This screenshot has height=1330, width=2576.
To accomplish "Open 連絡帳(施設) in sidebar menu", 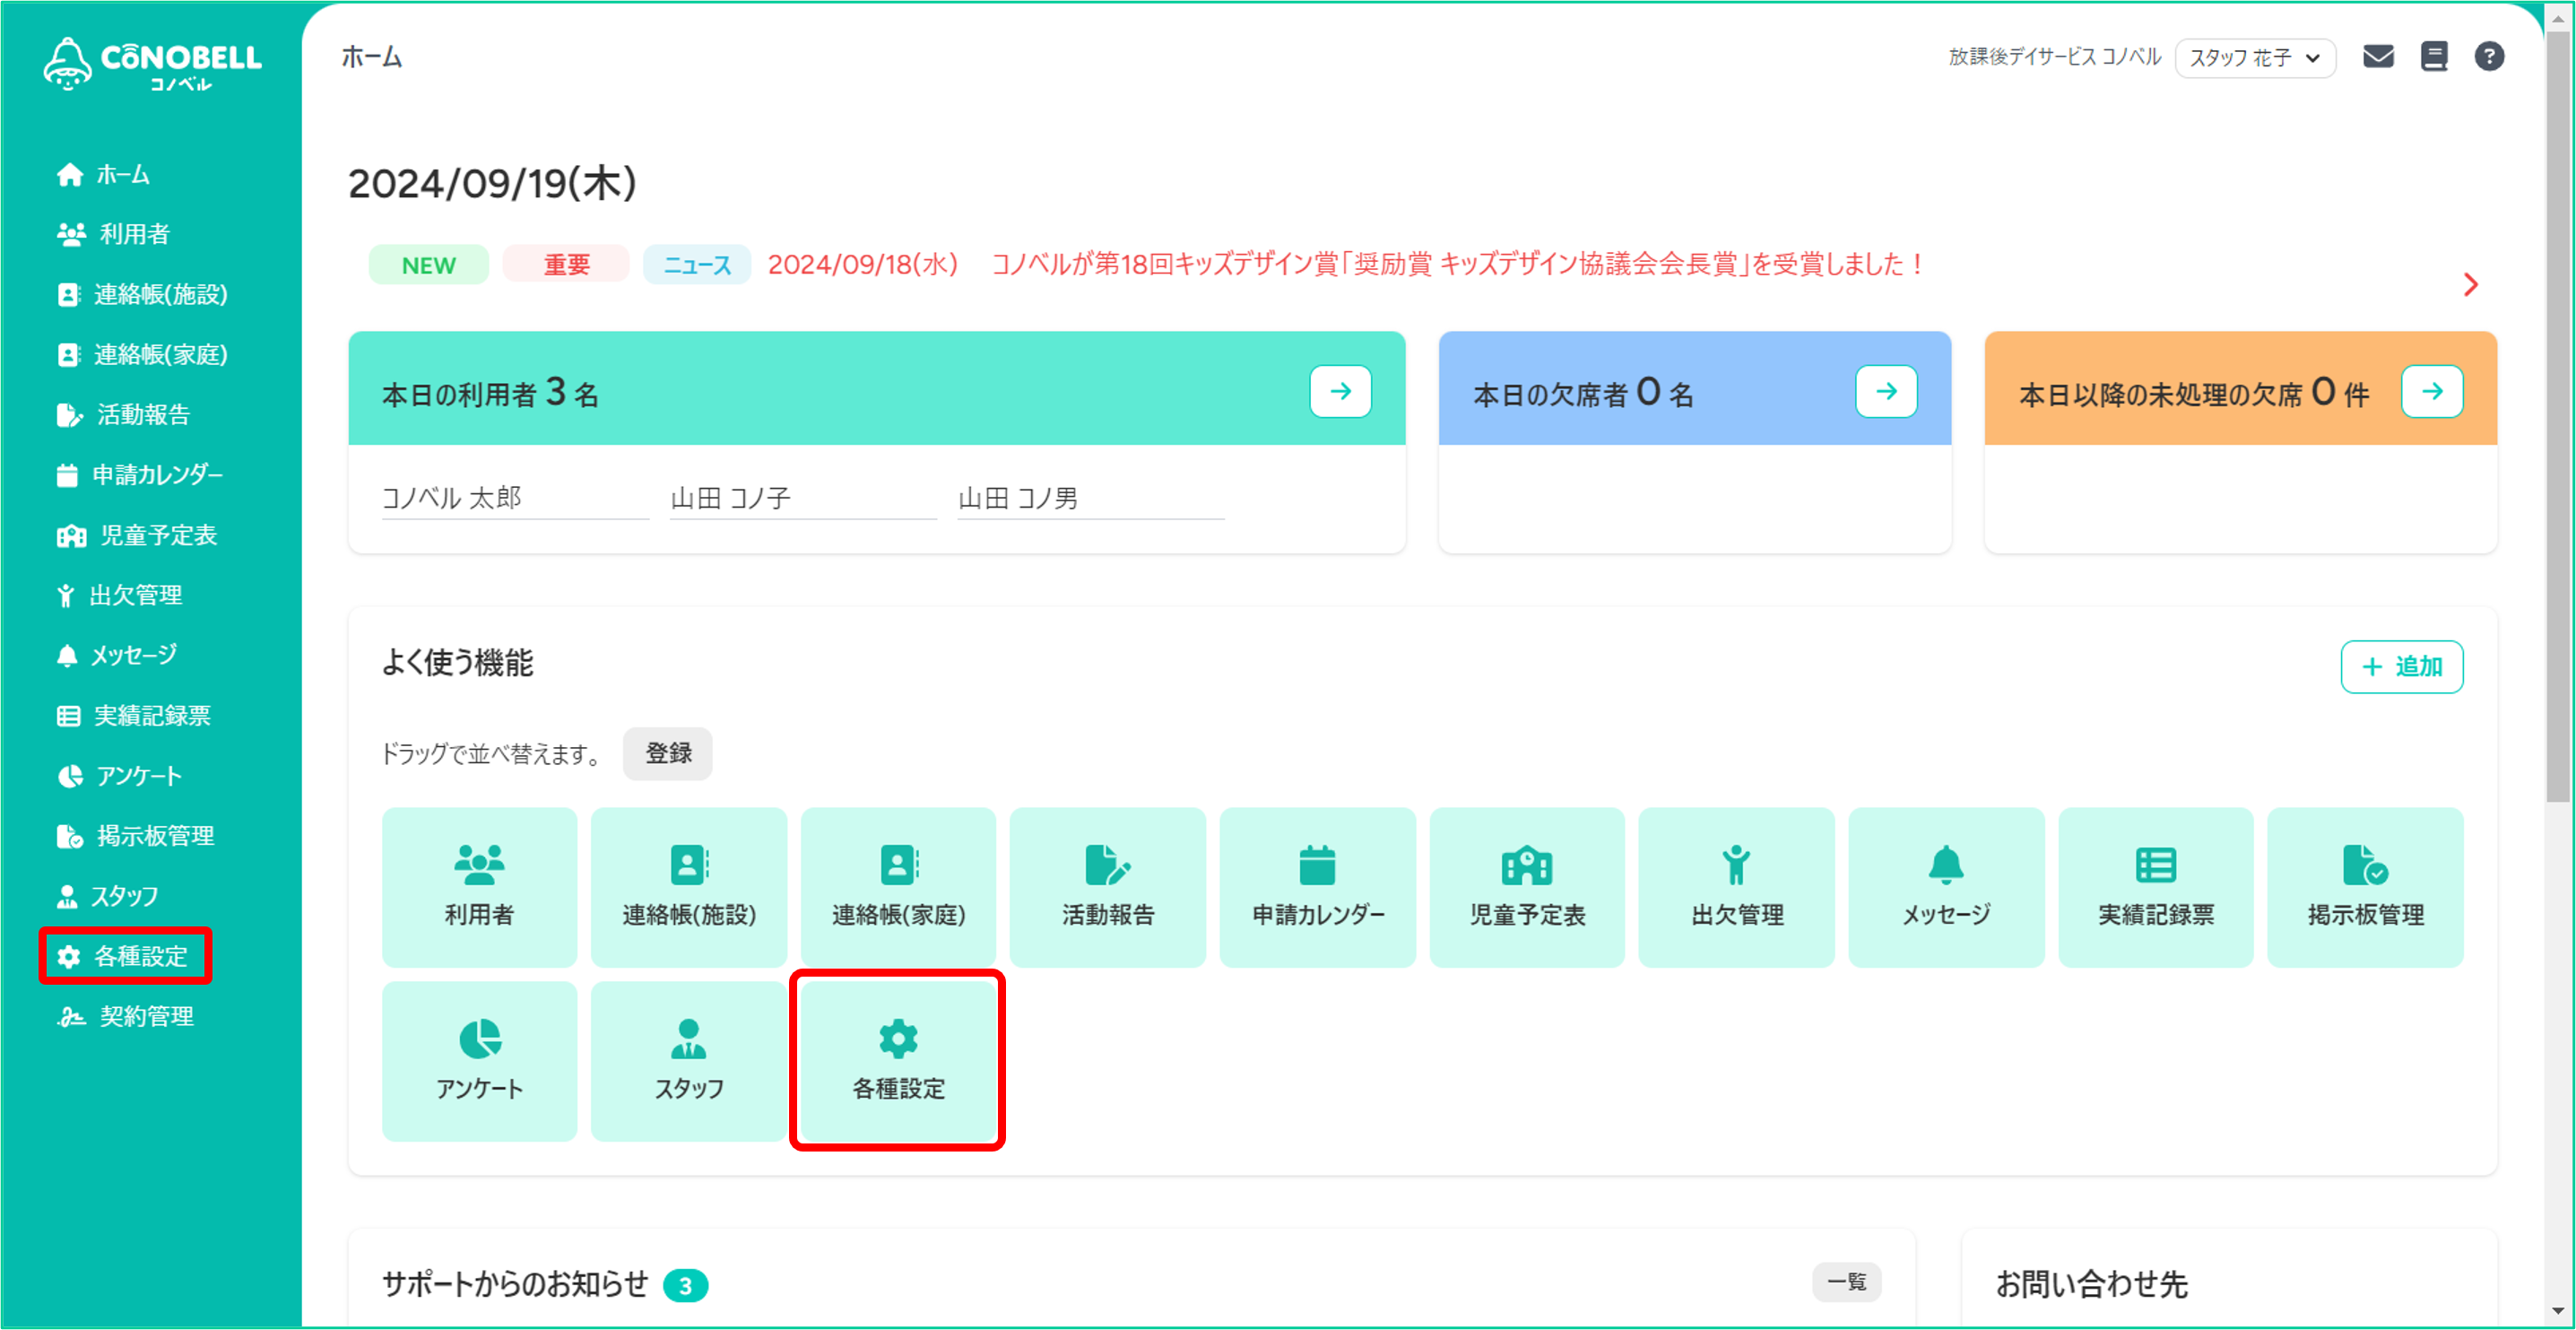I will [143, 294].
